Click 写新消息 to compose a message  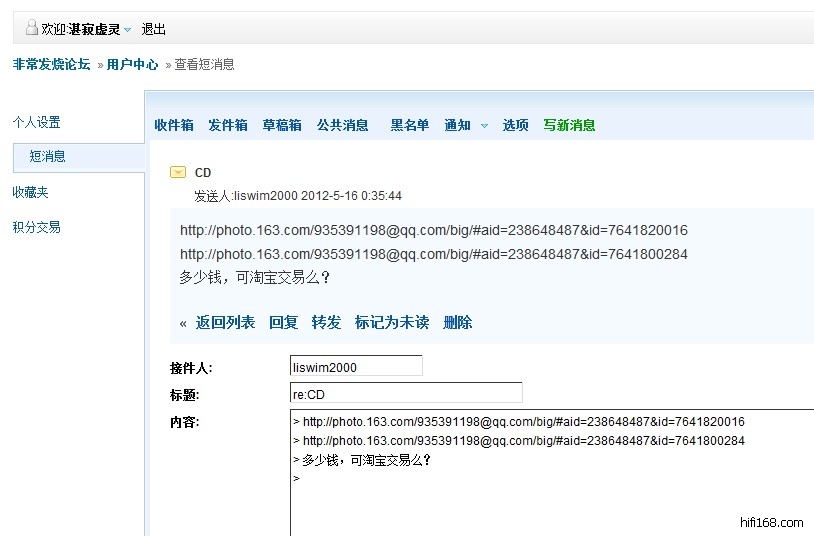tap(569, 125)
